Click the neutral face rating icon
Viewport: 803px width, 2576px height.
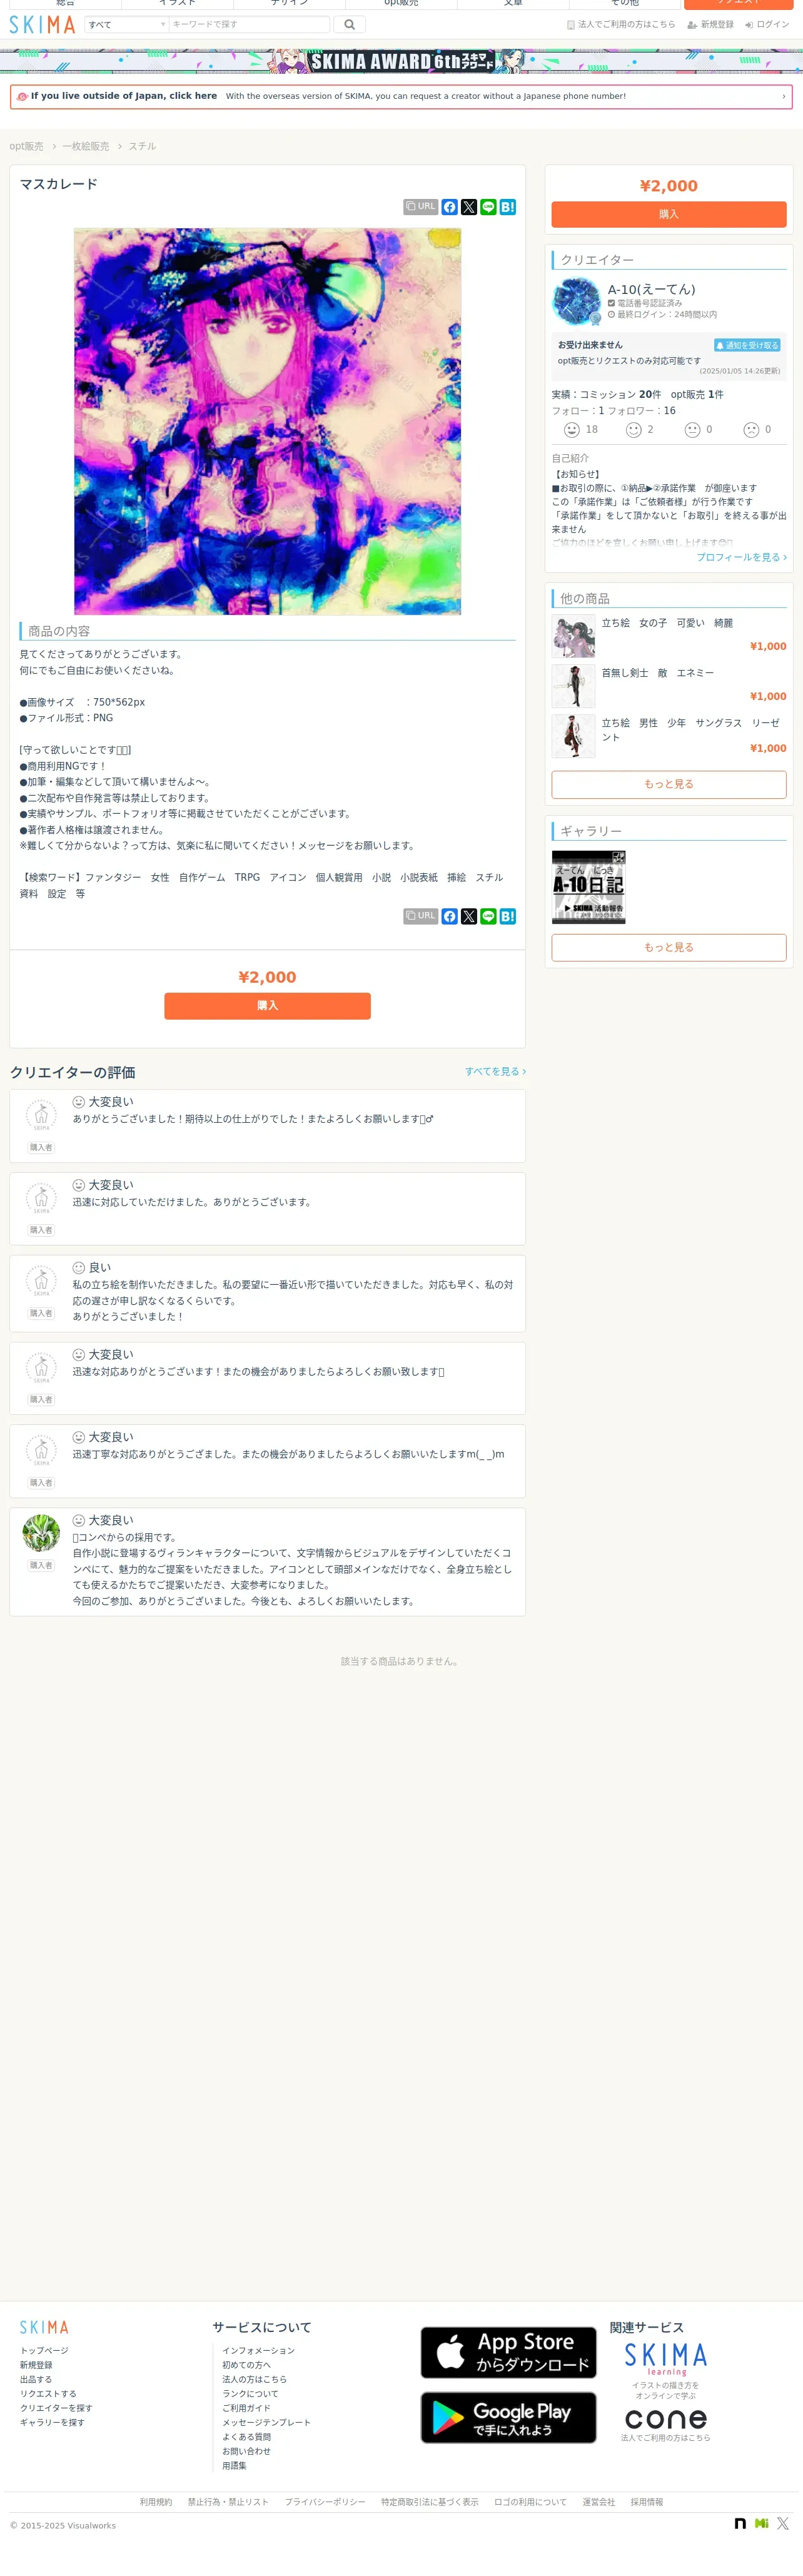pos(692,430)
